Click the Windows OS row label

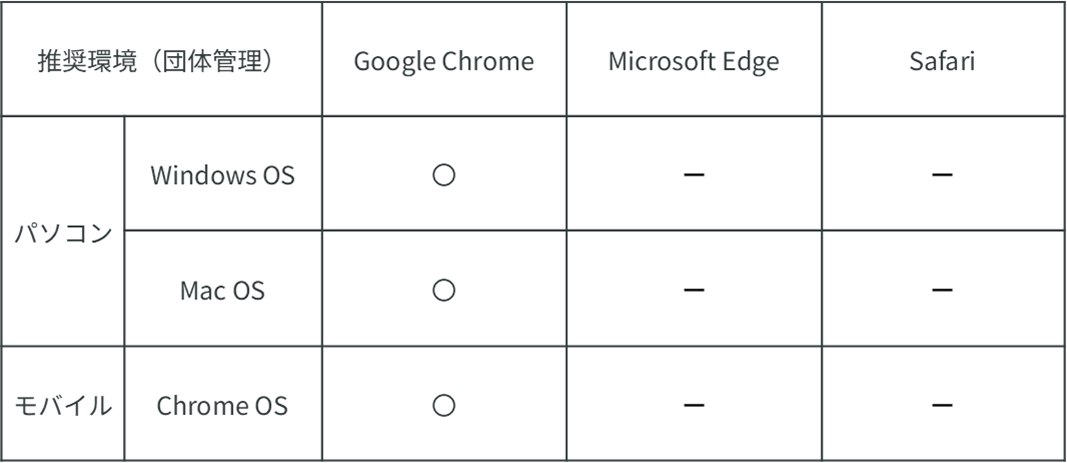click(x=223, y=176)
